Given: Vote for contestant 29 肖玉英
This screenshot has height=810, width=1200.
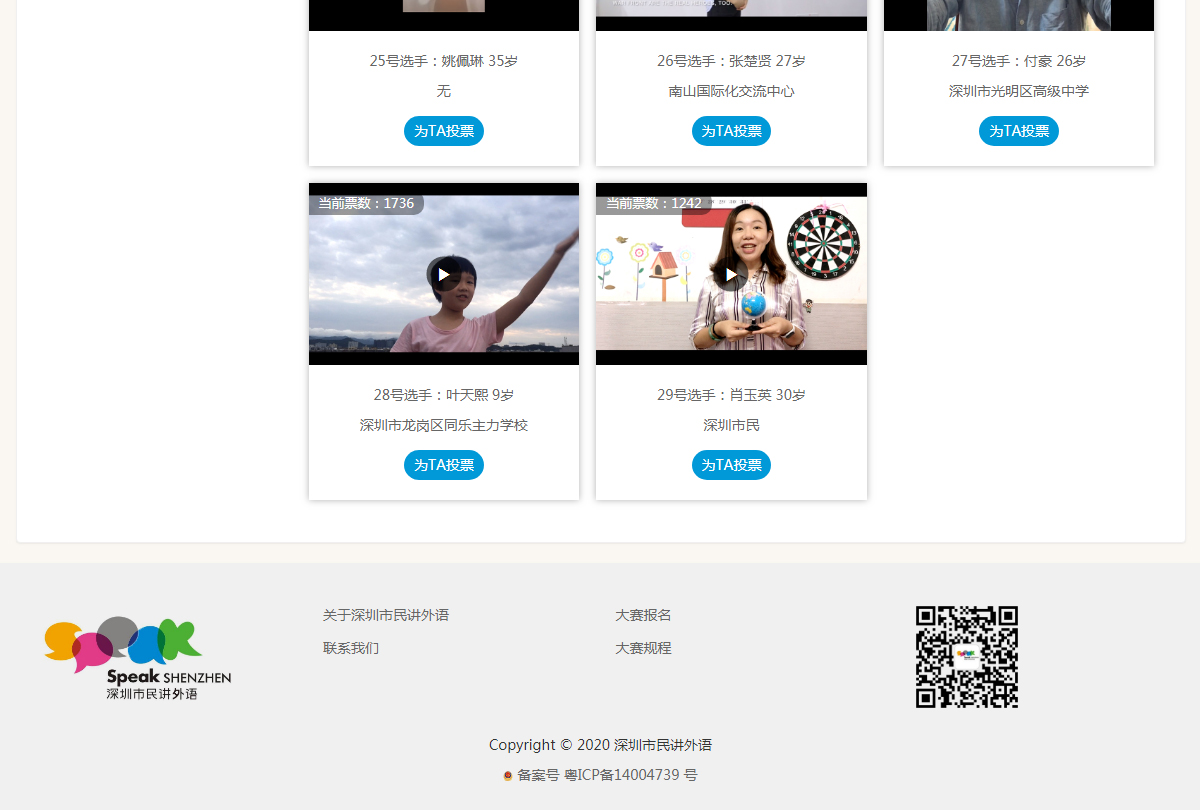Looking at the screenshot, I should 731,465.
